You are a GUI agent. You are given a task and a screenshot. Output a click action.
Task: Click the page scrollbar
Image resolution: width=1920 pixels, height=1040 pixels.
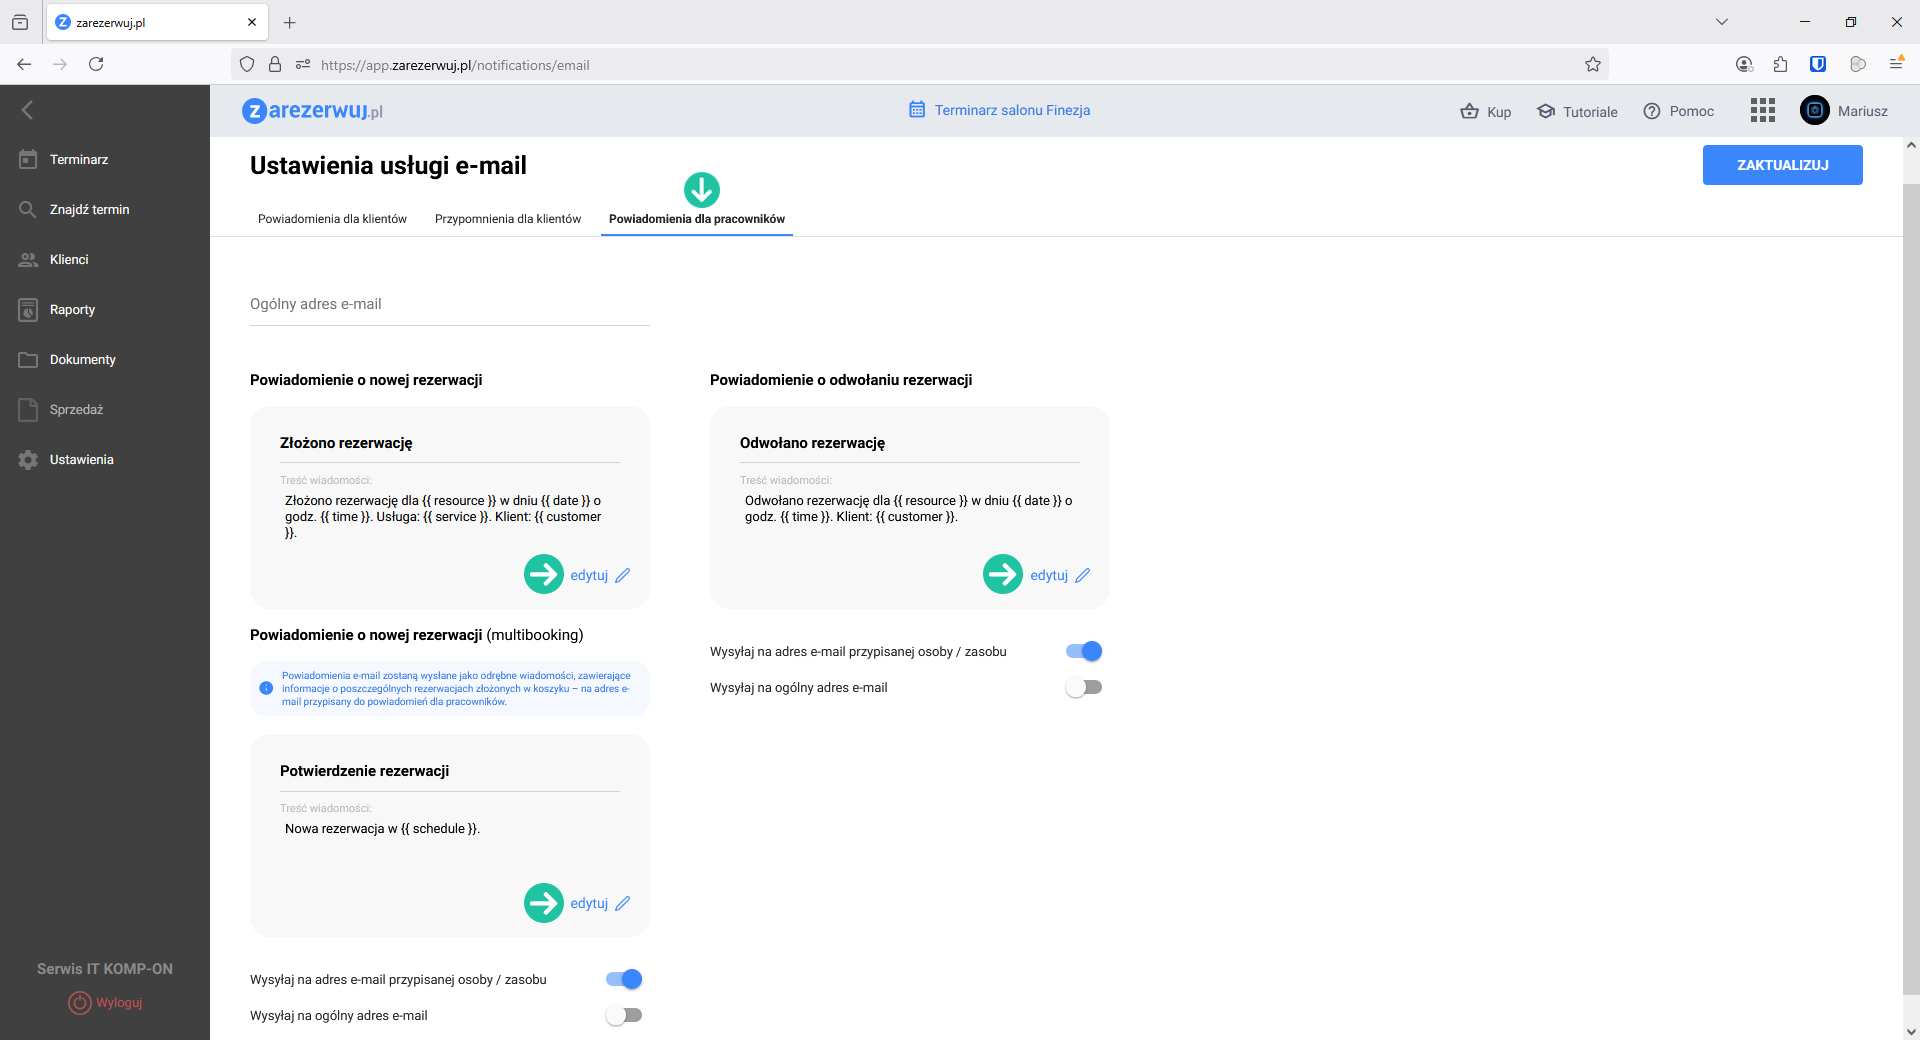coord(1911,590)
